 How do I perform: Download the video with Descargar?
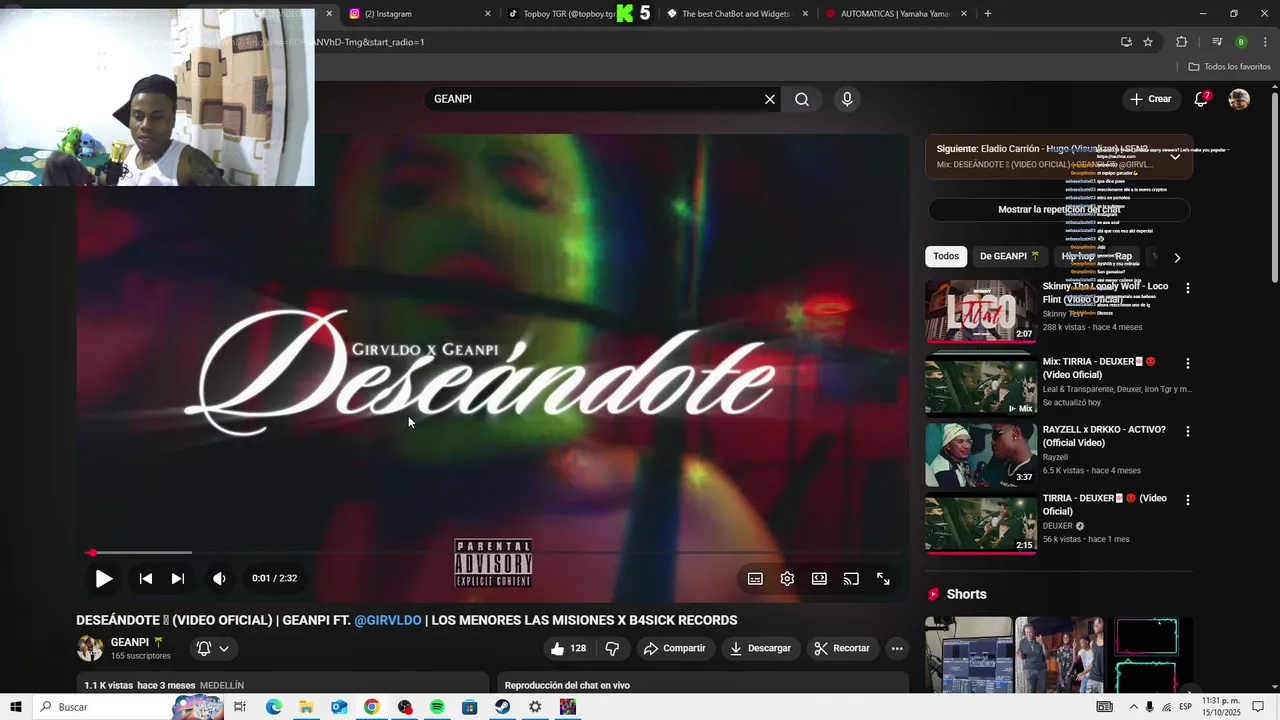(760, 648)
